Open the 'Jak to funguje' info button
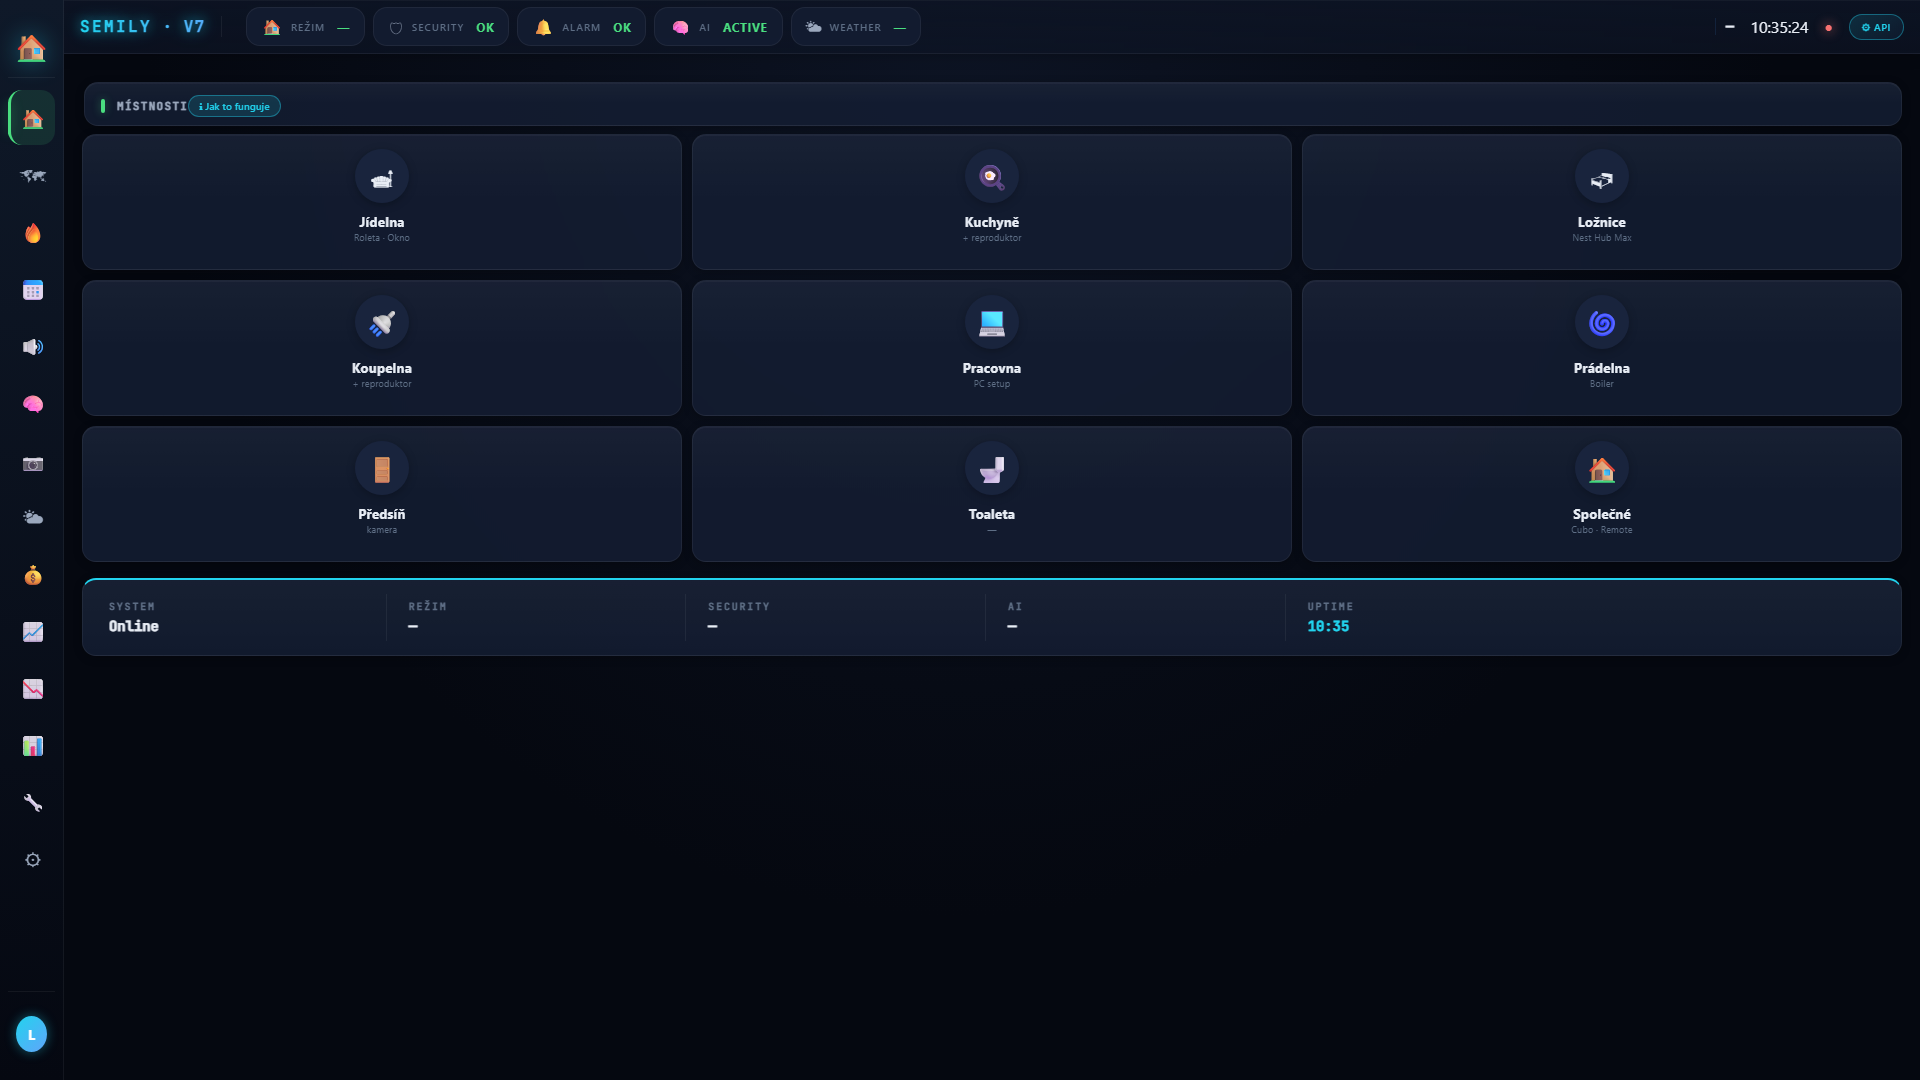The image size is (1920, 1080). [235, 106]
